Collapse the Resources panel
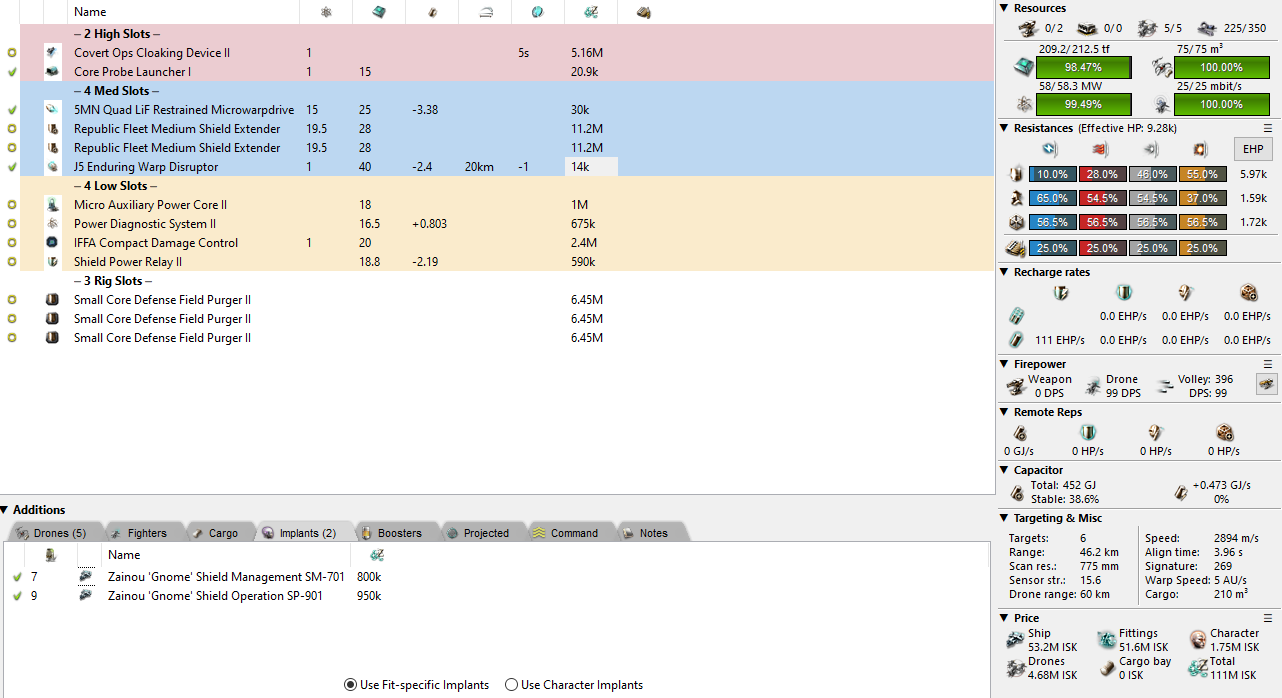The height and width of the screenshot is (698, 1282). (x=1005, y=8)
